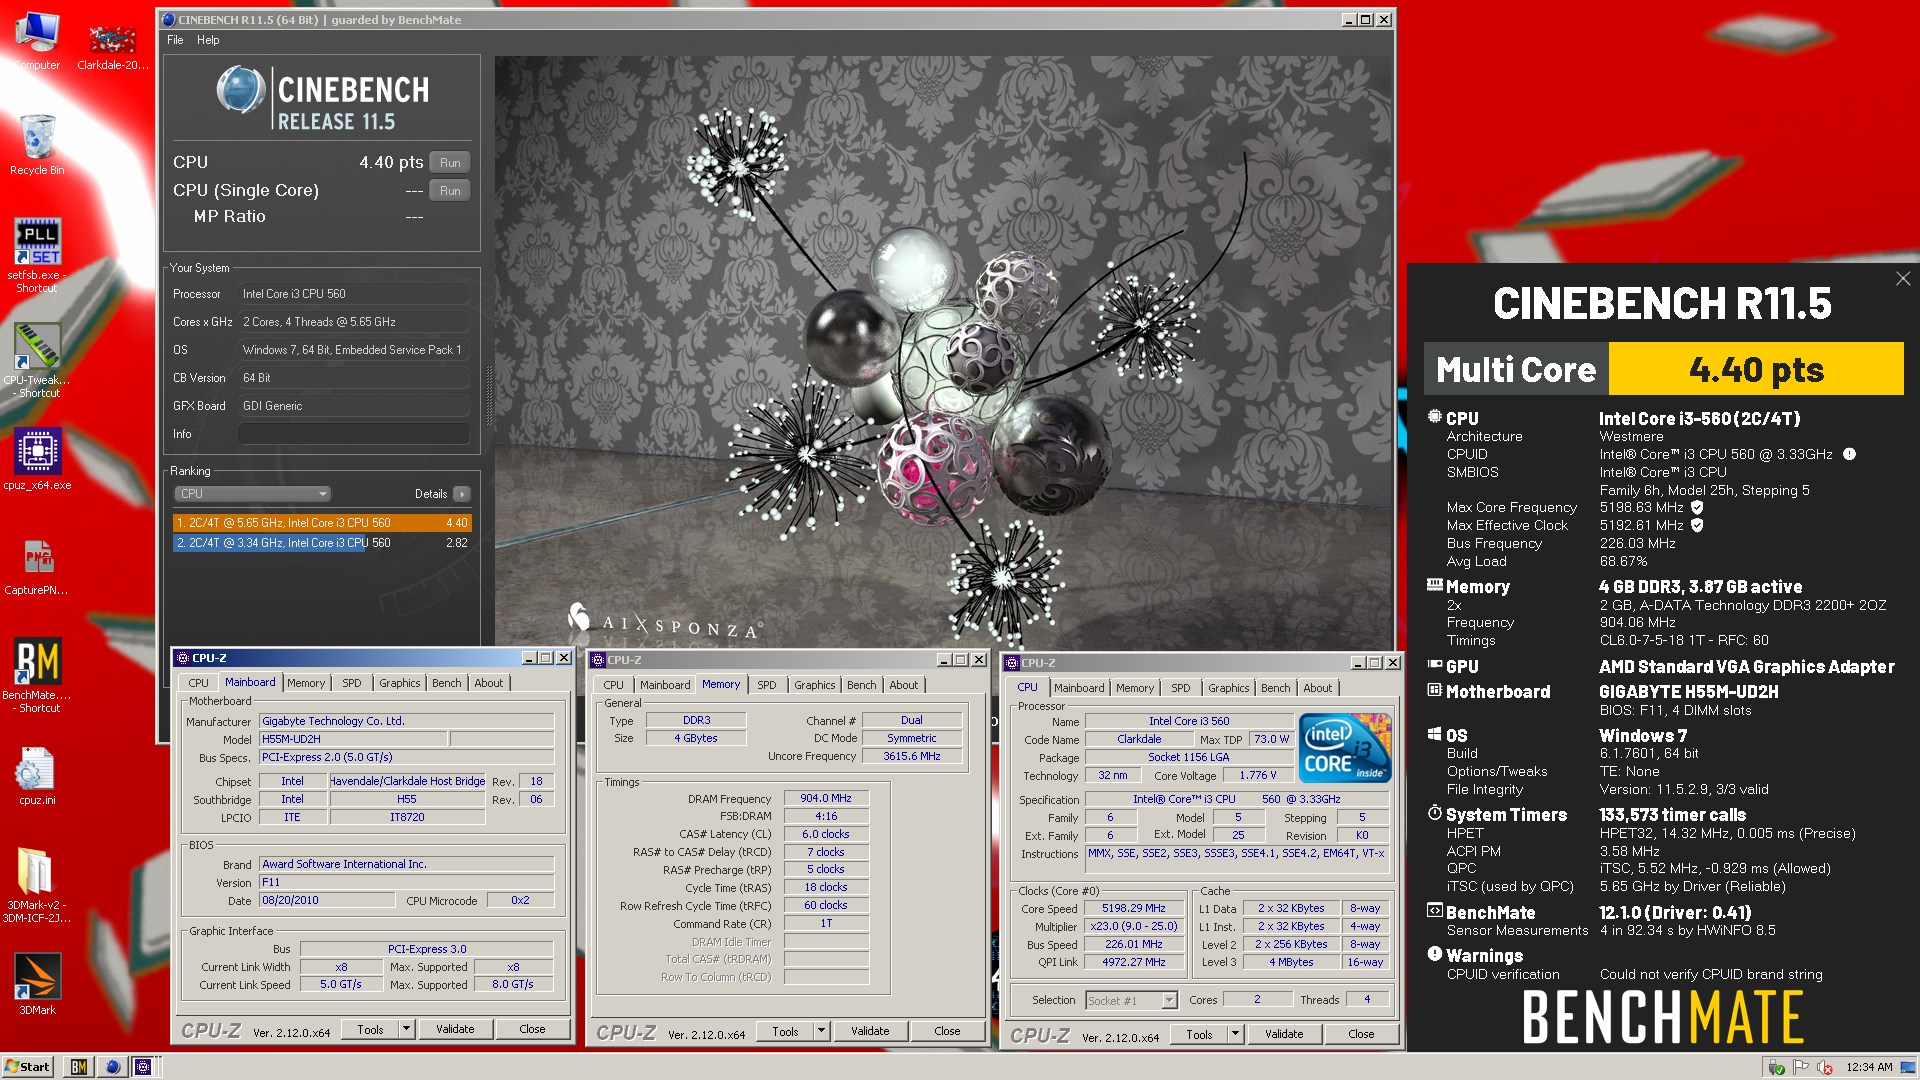Launch the CPU-Tweaker shortcut icon
The height and width of the screenshot is (1080, 1920).
[37, 360]
